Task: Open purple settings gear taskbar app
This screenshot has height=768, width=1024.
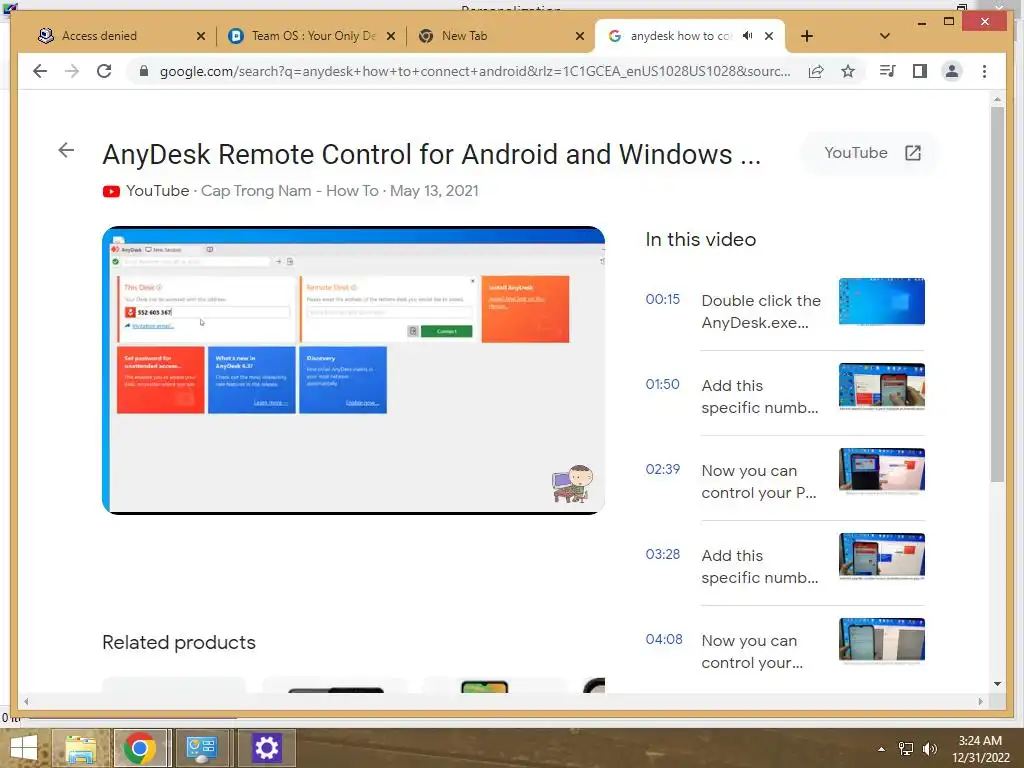Action: [x=266, y=748]
